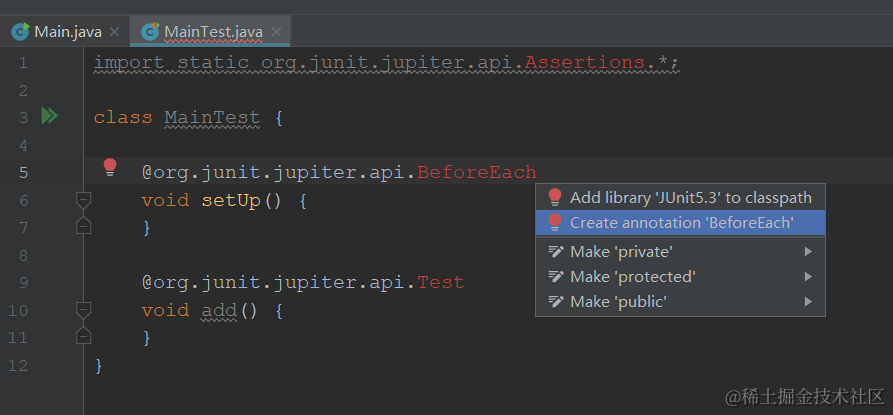Click pencil icon beside Make 'protected'

pyautogui.click(x=556, y=276)
